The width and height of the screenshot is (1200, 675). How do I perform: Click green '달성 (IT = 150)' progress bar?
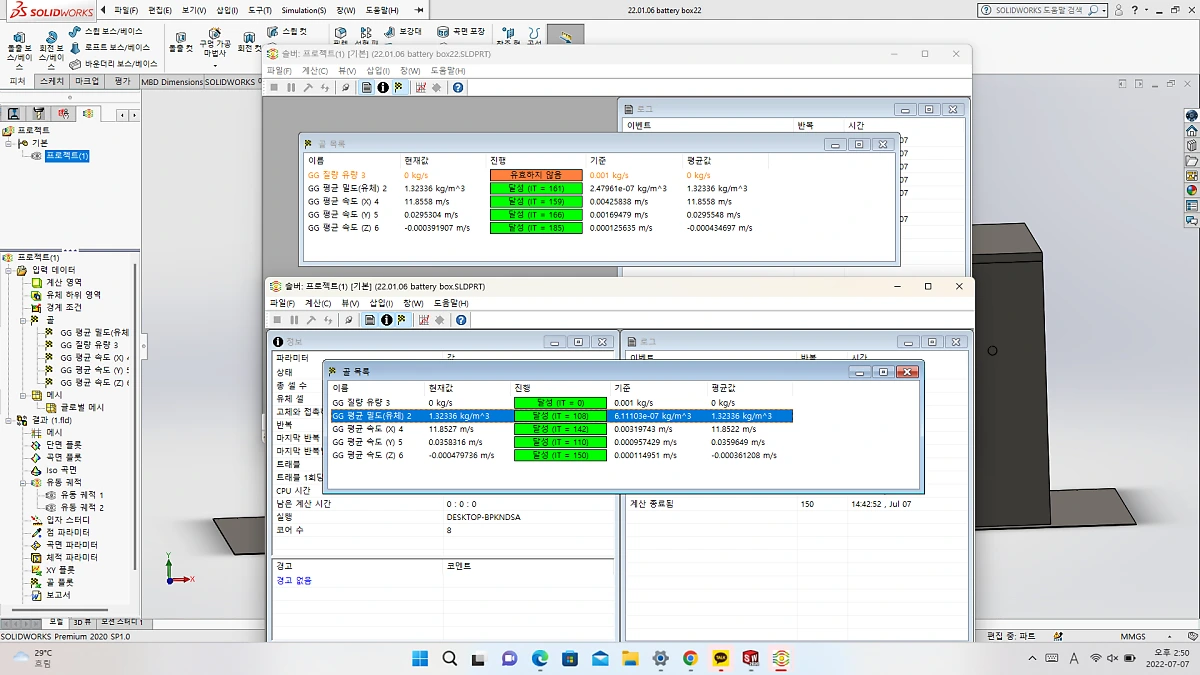[560, 455]
